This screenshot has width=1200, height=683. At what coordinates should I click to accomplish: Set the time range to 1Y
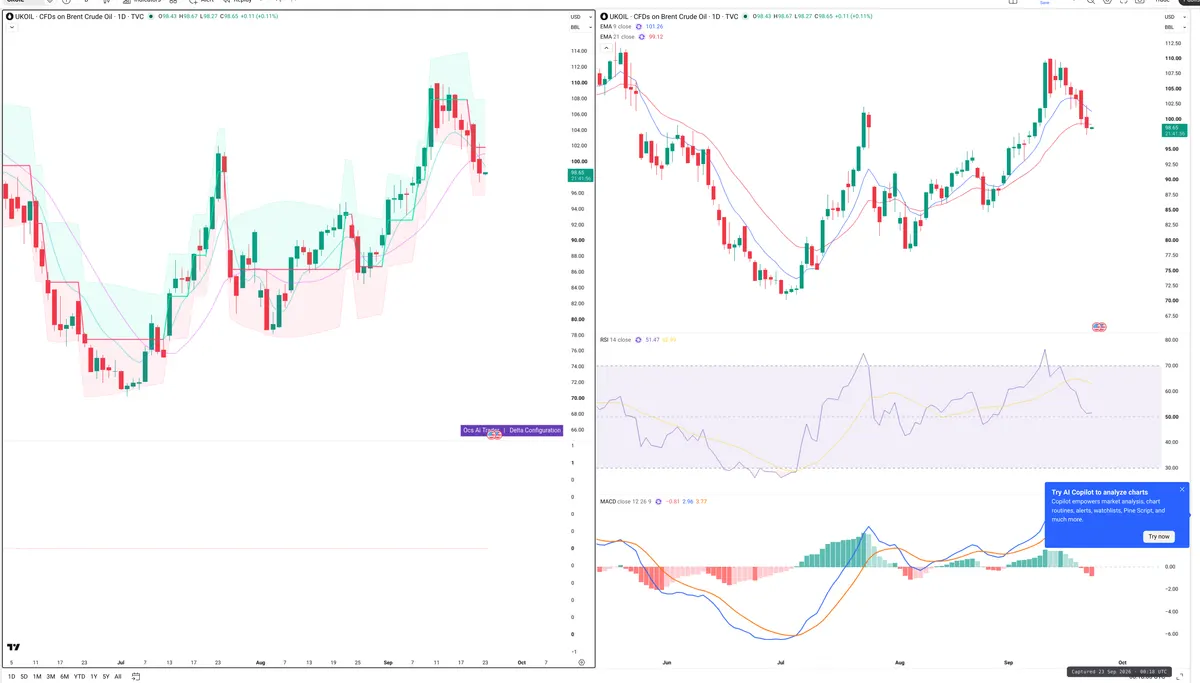pyautogui.click(x=94, y=676)
